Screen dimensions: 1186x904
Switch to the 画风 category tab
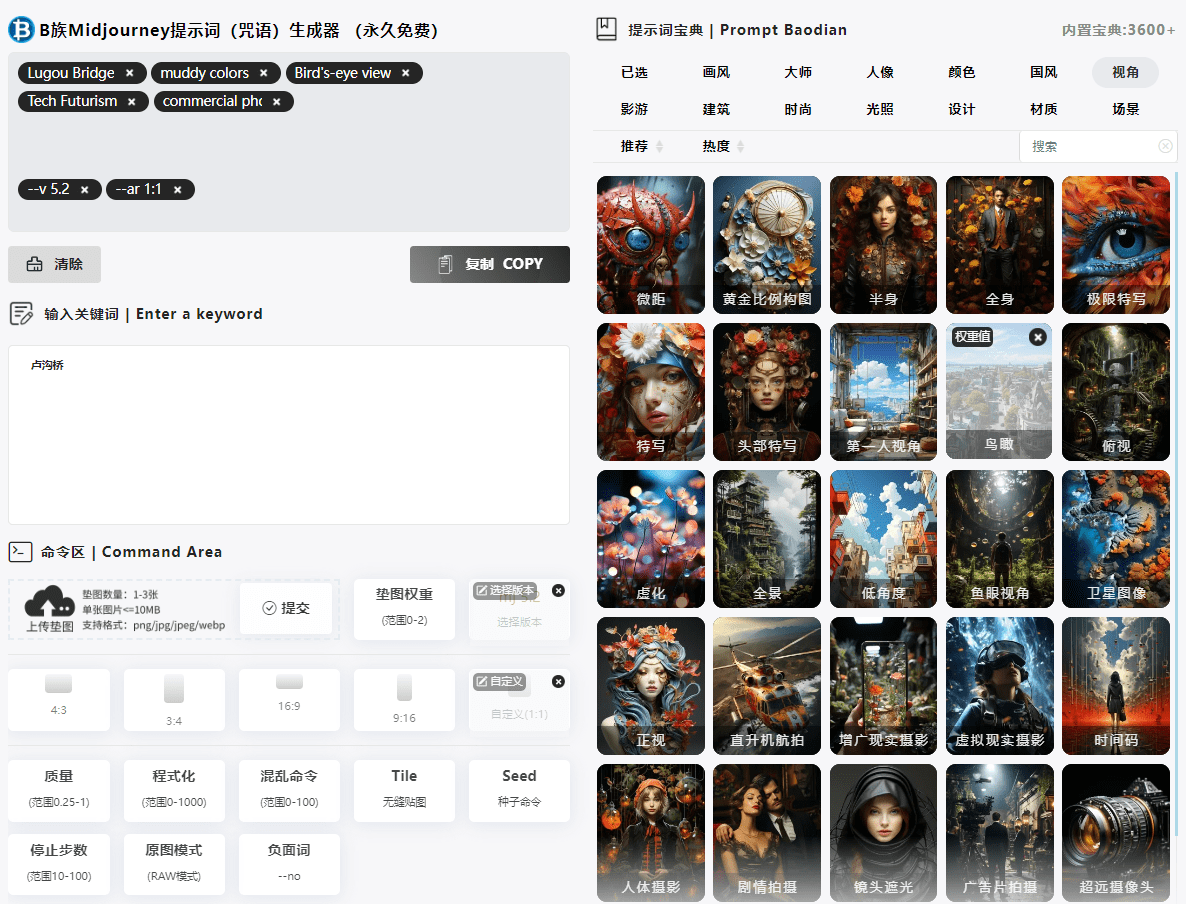click(716, 72)
